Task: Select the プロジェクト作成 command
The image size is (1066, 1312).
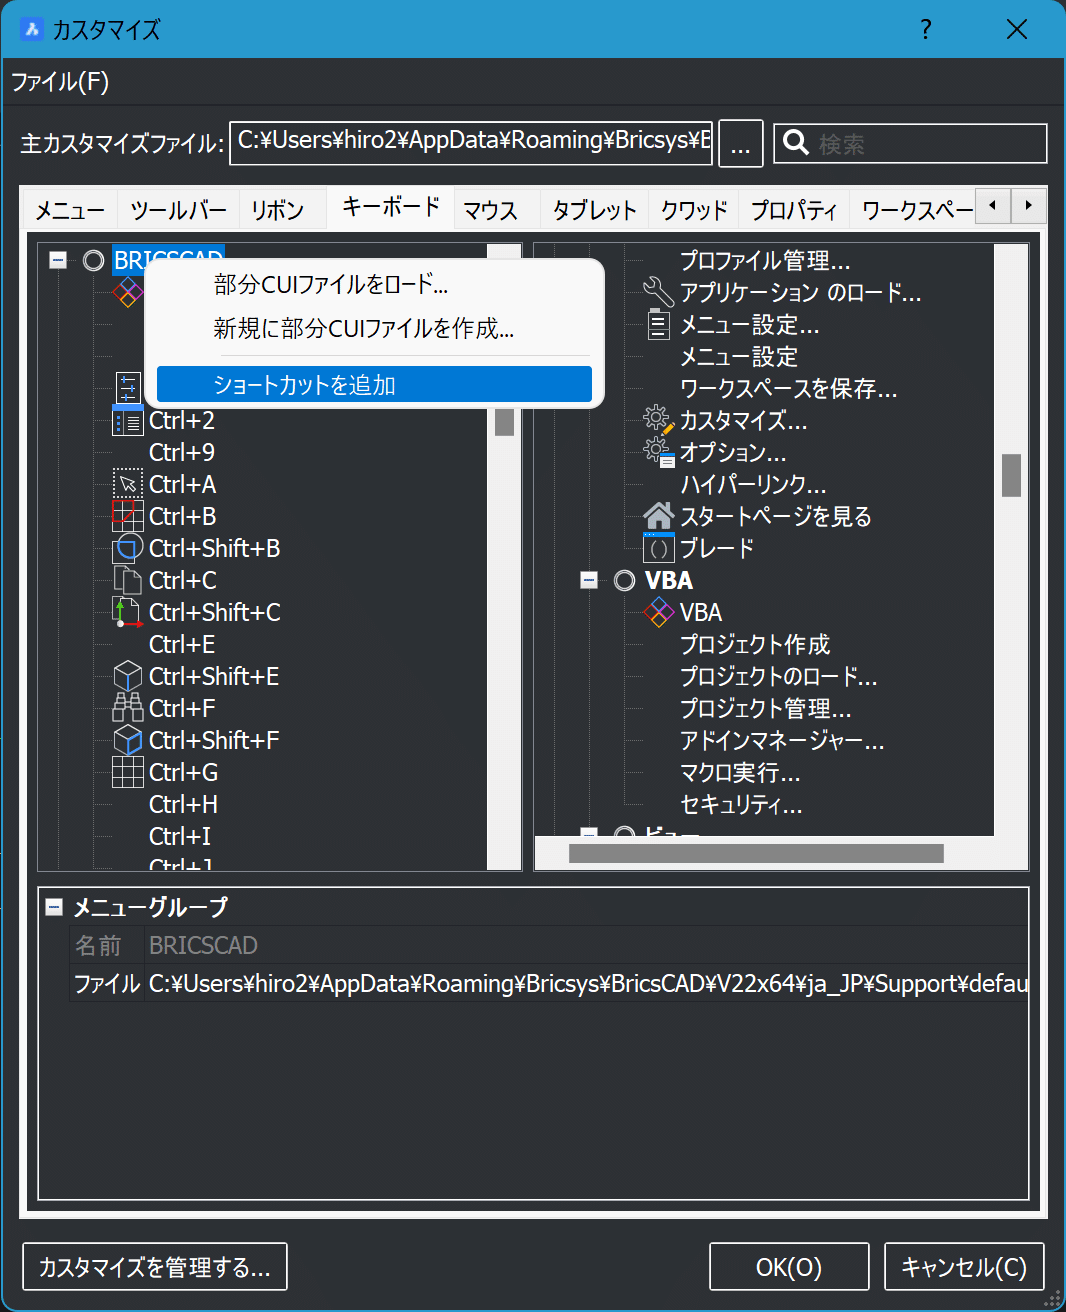Action: pyautogui.click(x=755, y=644)
